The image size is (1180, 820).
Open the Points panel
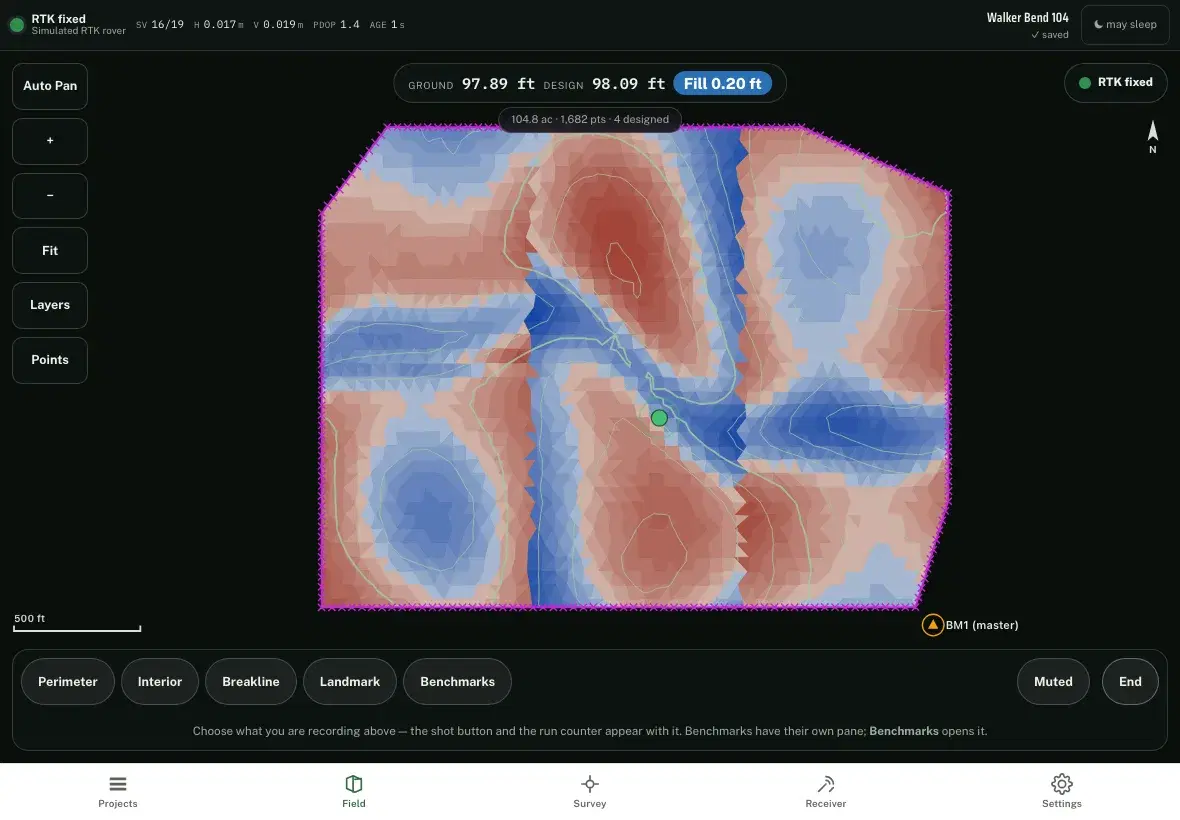pyautogui.click(x=50, y=360)
